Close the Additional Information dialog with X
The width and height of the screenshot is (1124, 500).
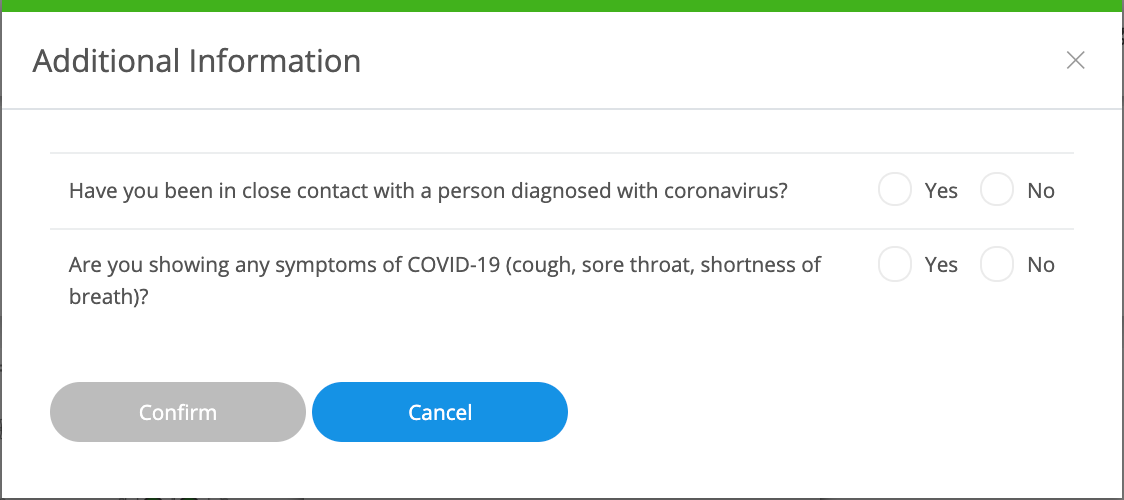click(1075, 60)
